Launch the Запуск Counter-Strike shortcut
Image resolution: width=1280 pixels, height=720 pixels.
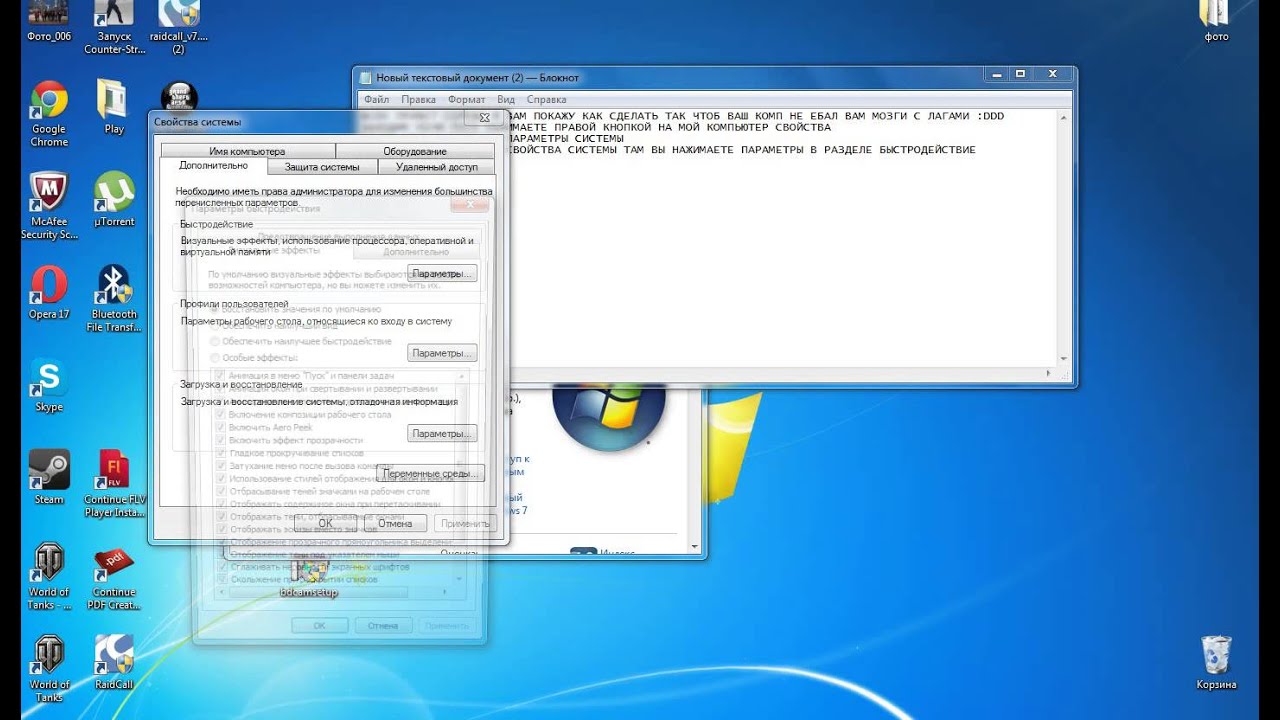pyautogui.click(x=114, y=27)
